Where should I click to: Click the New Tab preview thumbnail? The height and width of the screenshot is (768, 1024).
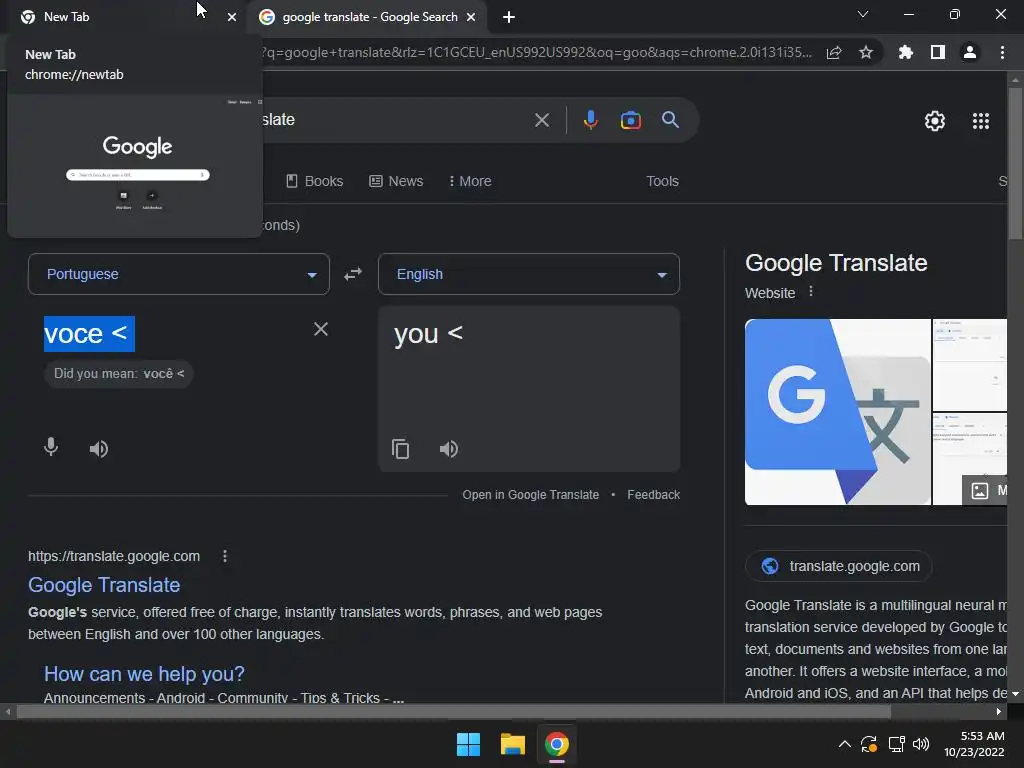point(135,165)
